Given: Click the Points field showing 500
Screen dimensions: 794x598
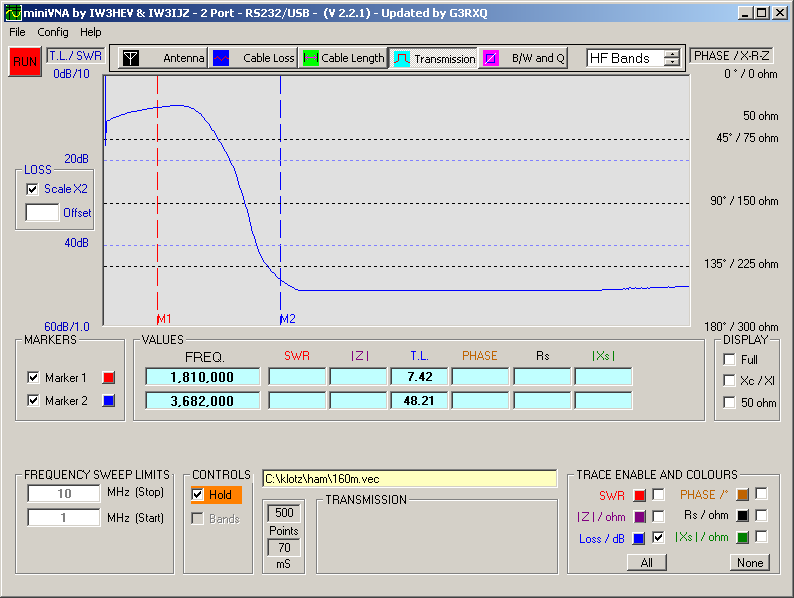Looking at the screenshot, I should pos(284,513).
